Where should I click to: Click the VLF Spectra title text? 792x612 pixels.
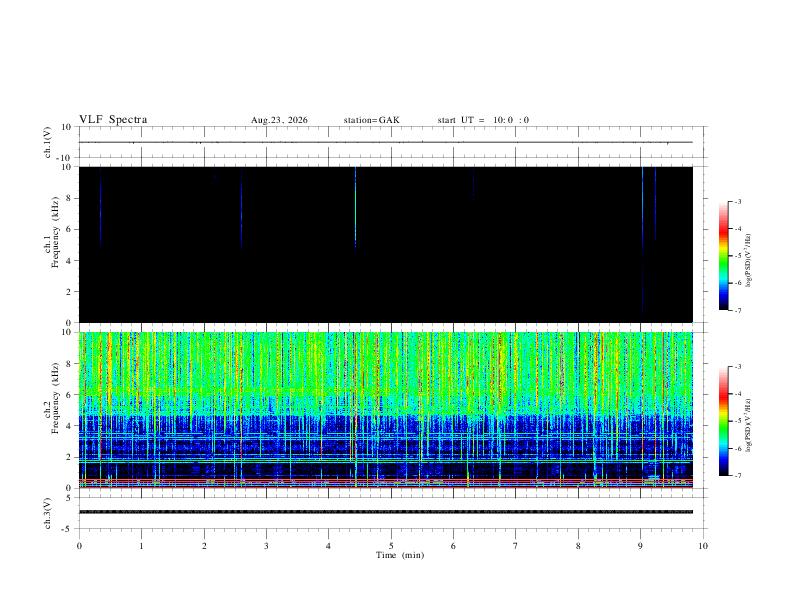[113, 120]
